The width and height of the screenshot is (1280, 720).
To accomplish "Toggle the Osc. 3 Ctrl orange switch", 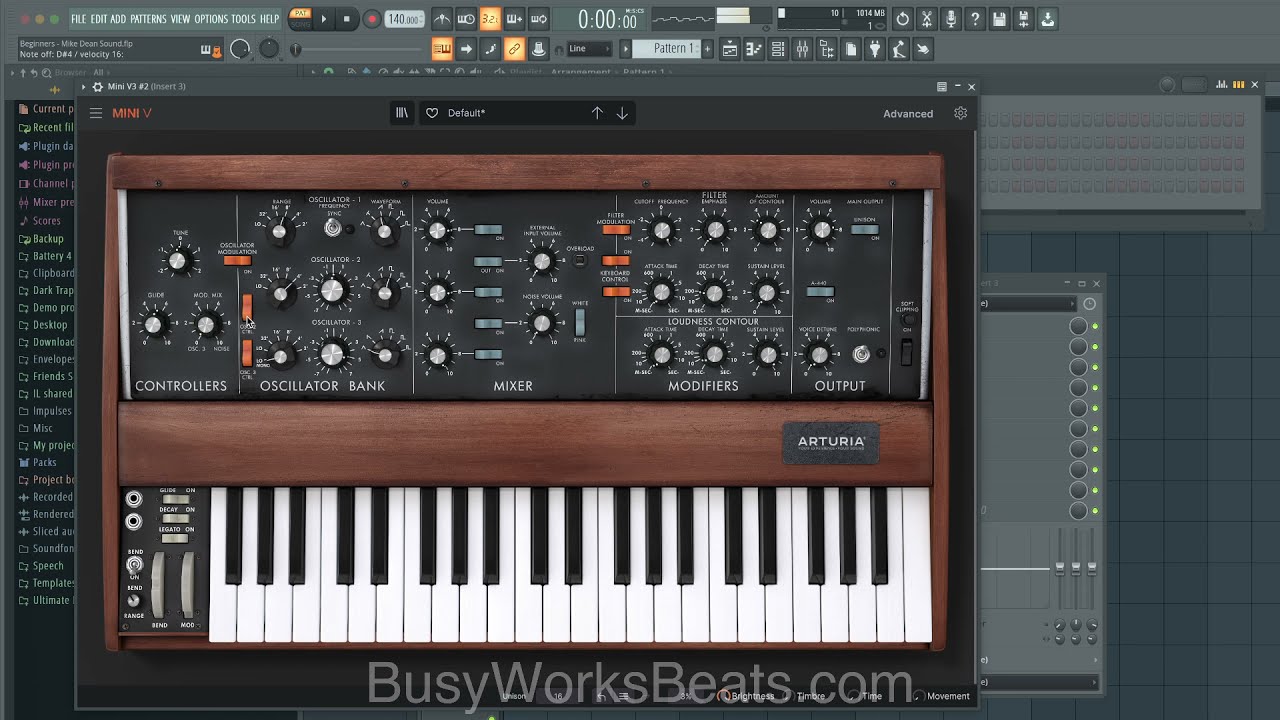I will [247, 353].
